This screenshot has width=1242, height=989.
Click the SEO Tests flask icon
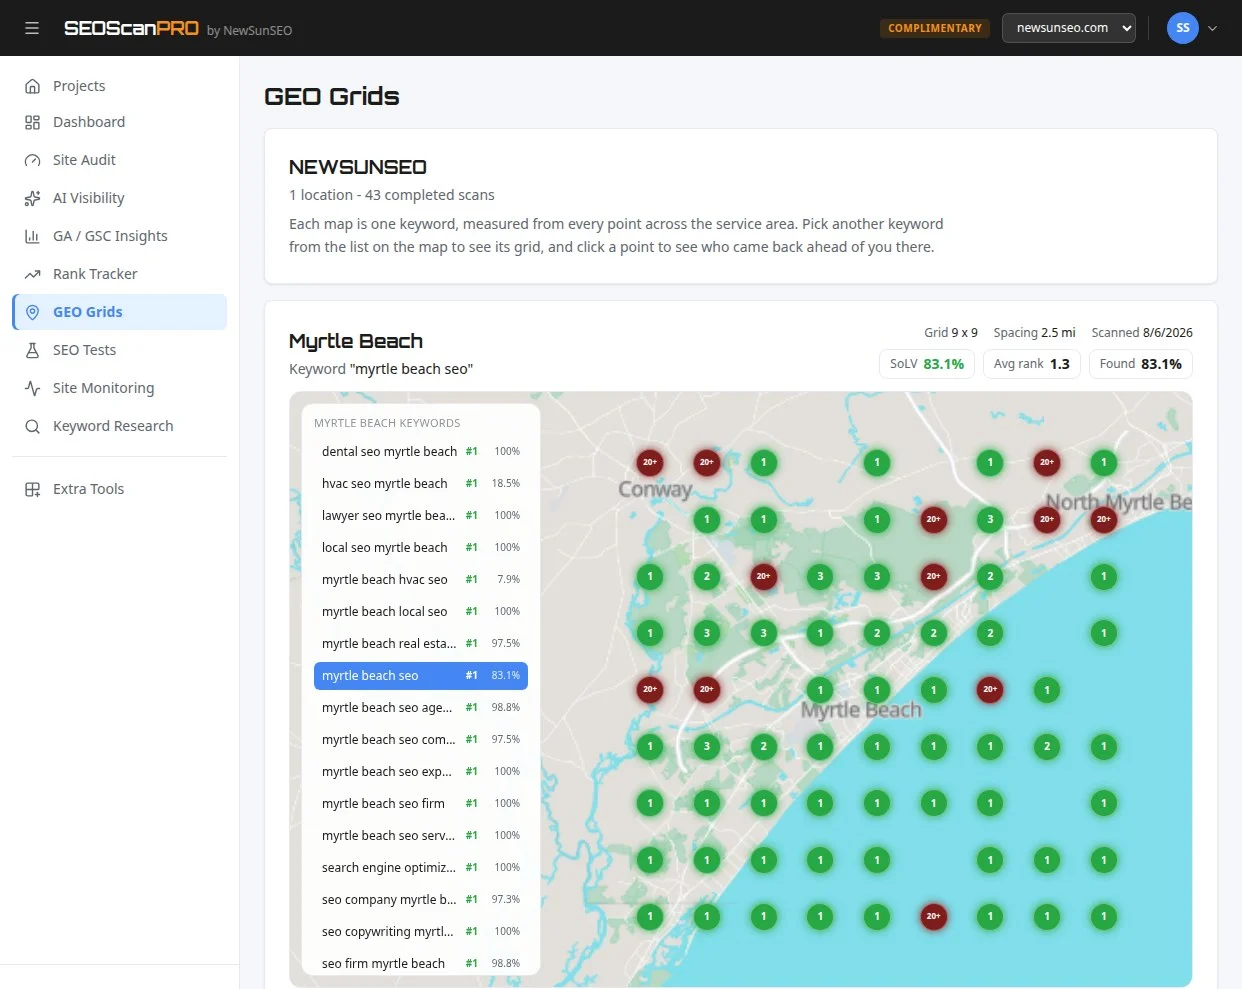click(x=32, y=350)
